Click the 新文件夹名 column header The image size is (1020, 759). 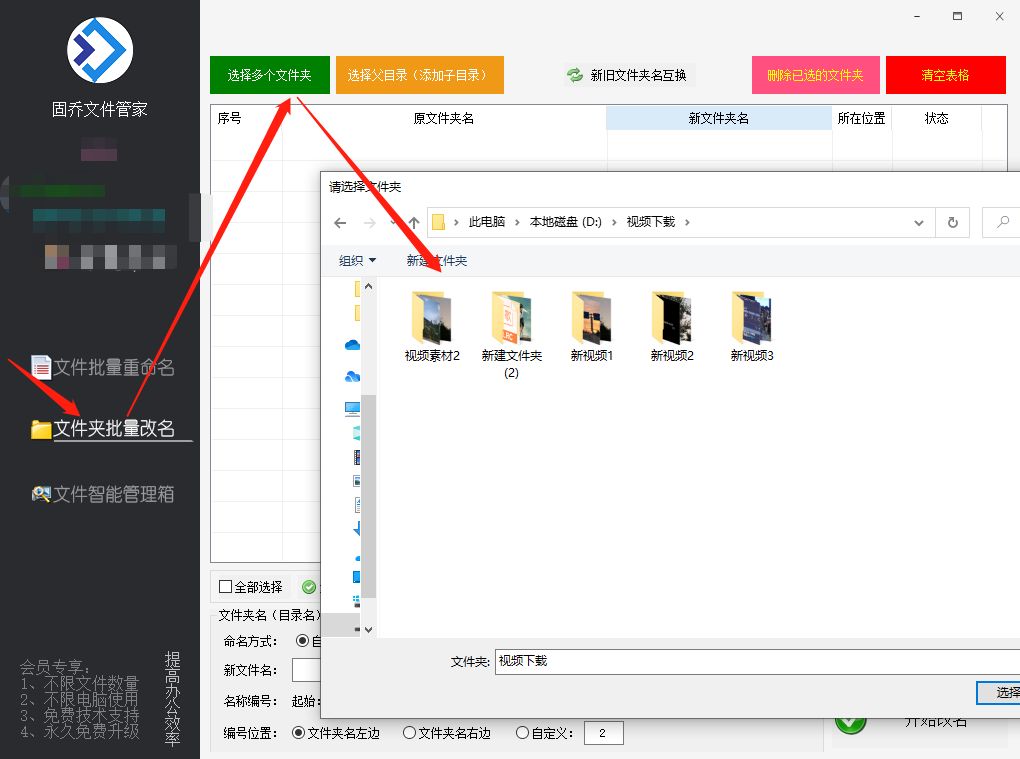[719, 118]
